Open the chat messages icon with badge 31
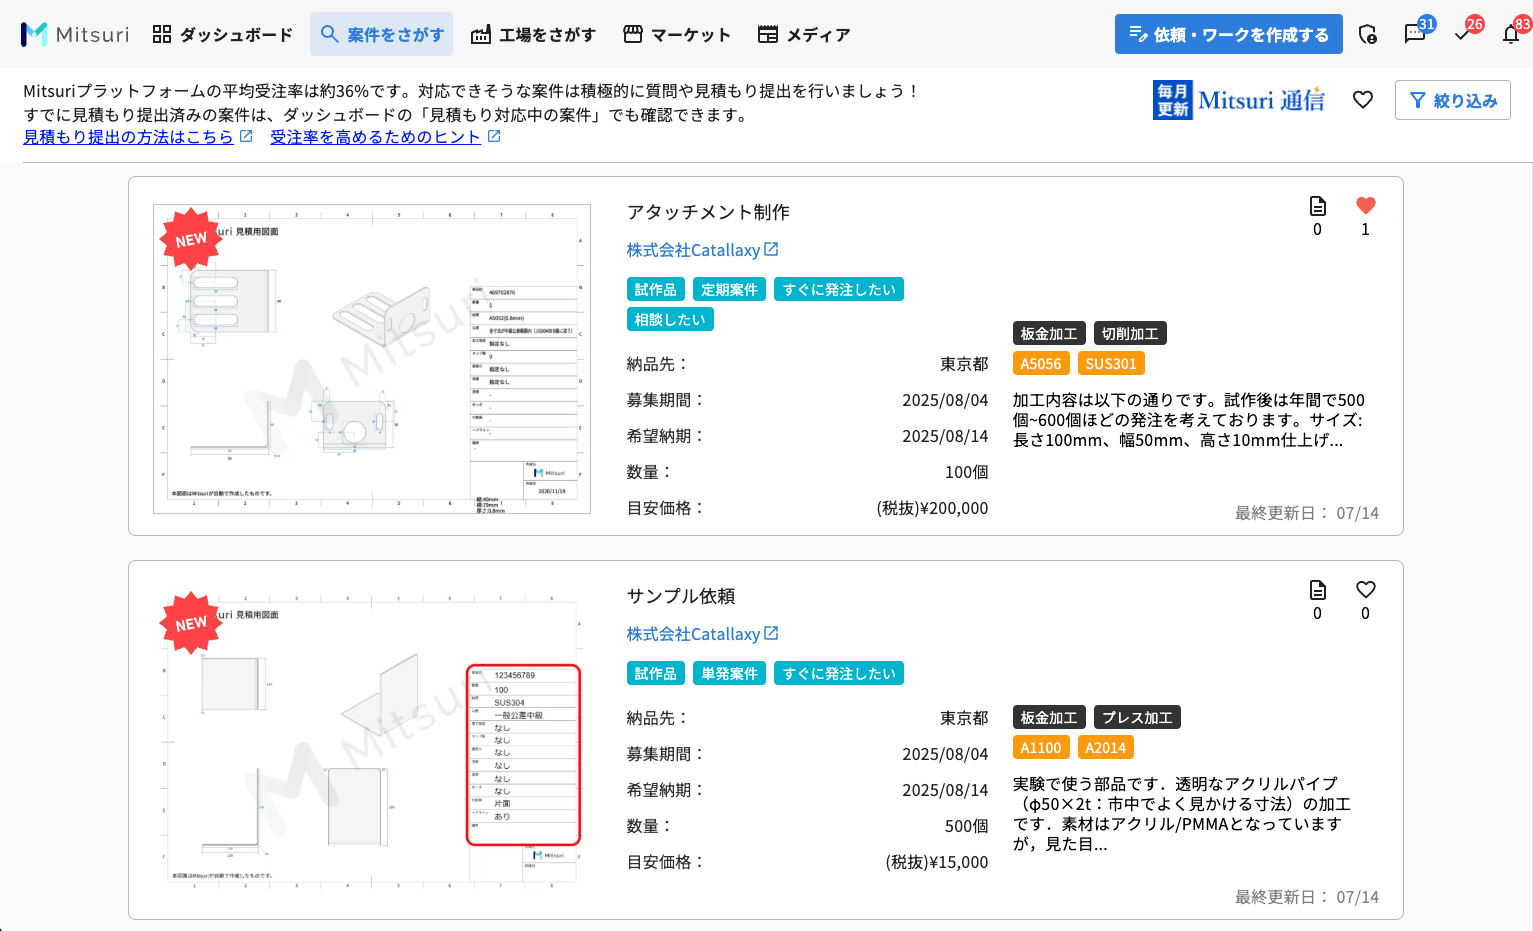Image resolution: width=1533 pixels, height=931 pixels. coord(1415,34)
